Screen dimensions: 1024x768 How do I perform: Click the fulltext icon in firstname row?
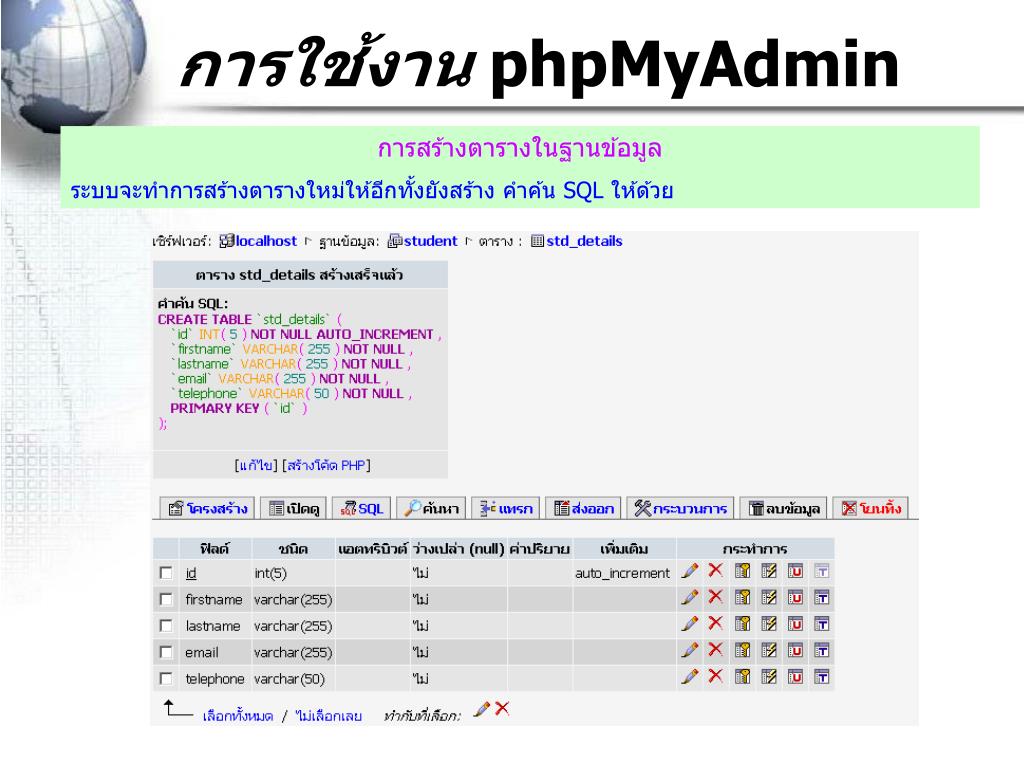822,597
